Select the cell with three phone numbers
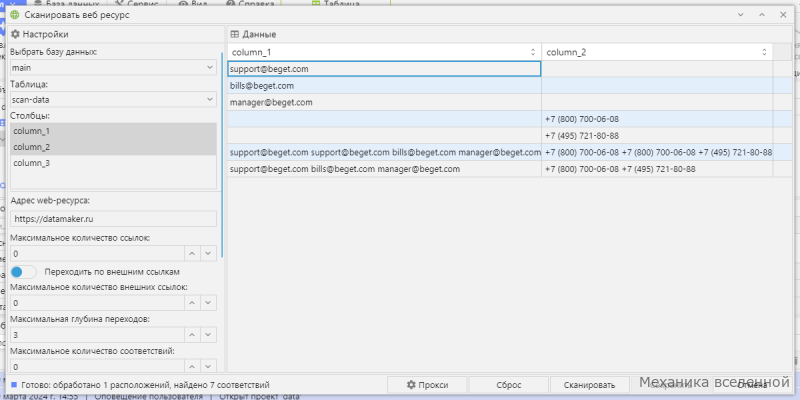The height and width of the screenshot is (400, 800). pos(657,152)
